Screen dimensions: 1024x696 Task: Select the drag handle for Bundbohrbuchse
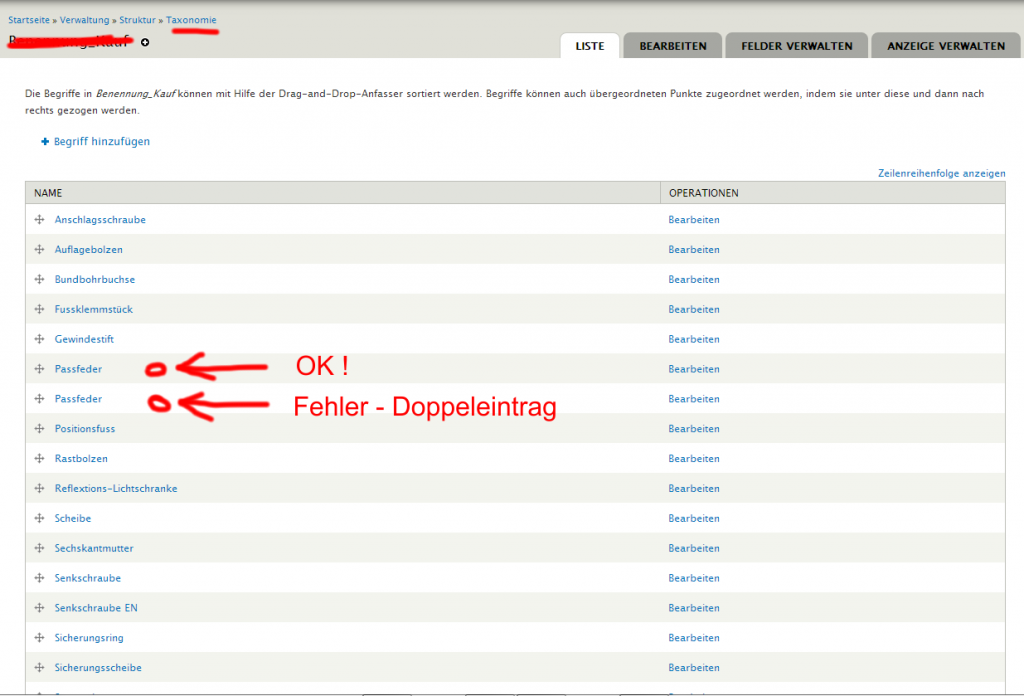click(40, 280)
